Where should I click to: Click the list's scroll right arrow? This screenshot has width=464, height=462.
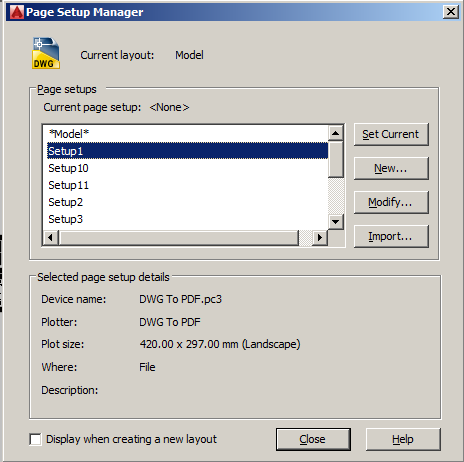(x=320, y=237)
